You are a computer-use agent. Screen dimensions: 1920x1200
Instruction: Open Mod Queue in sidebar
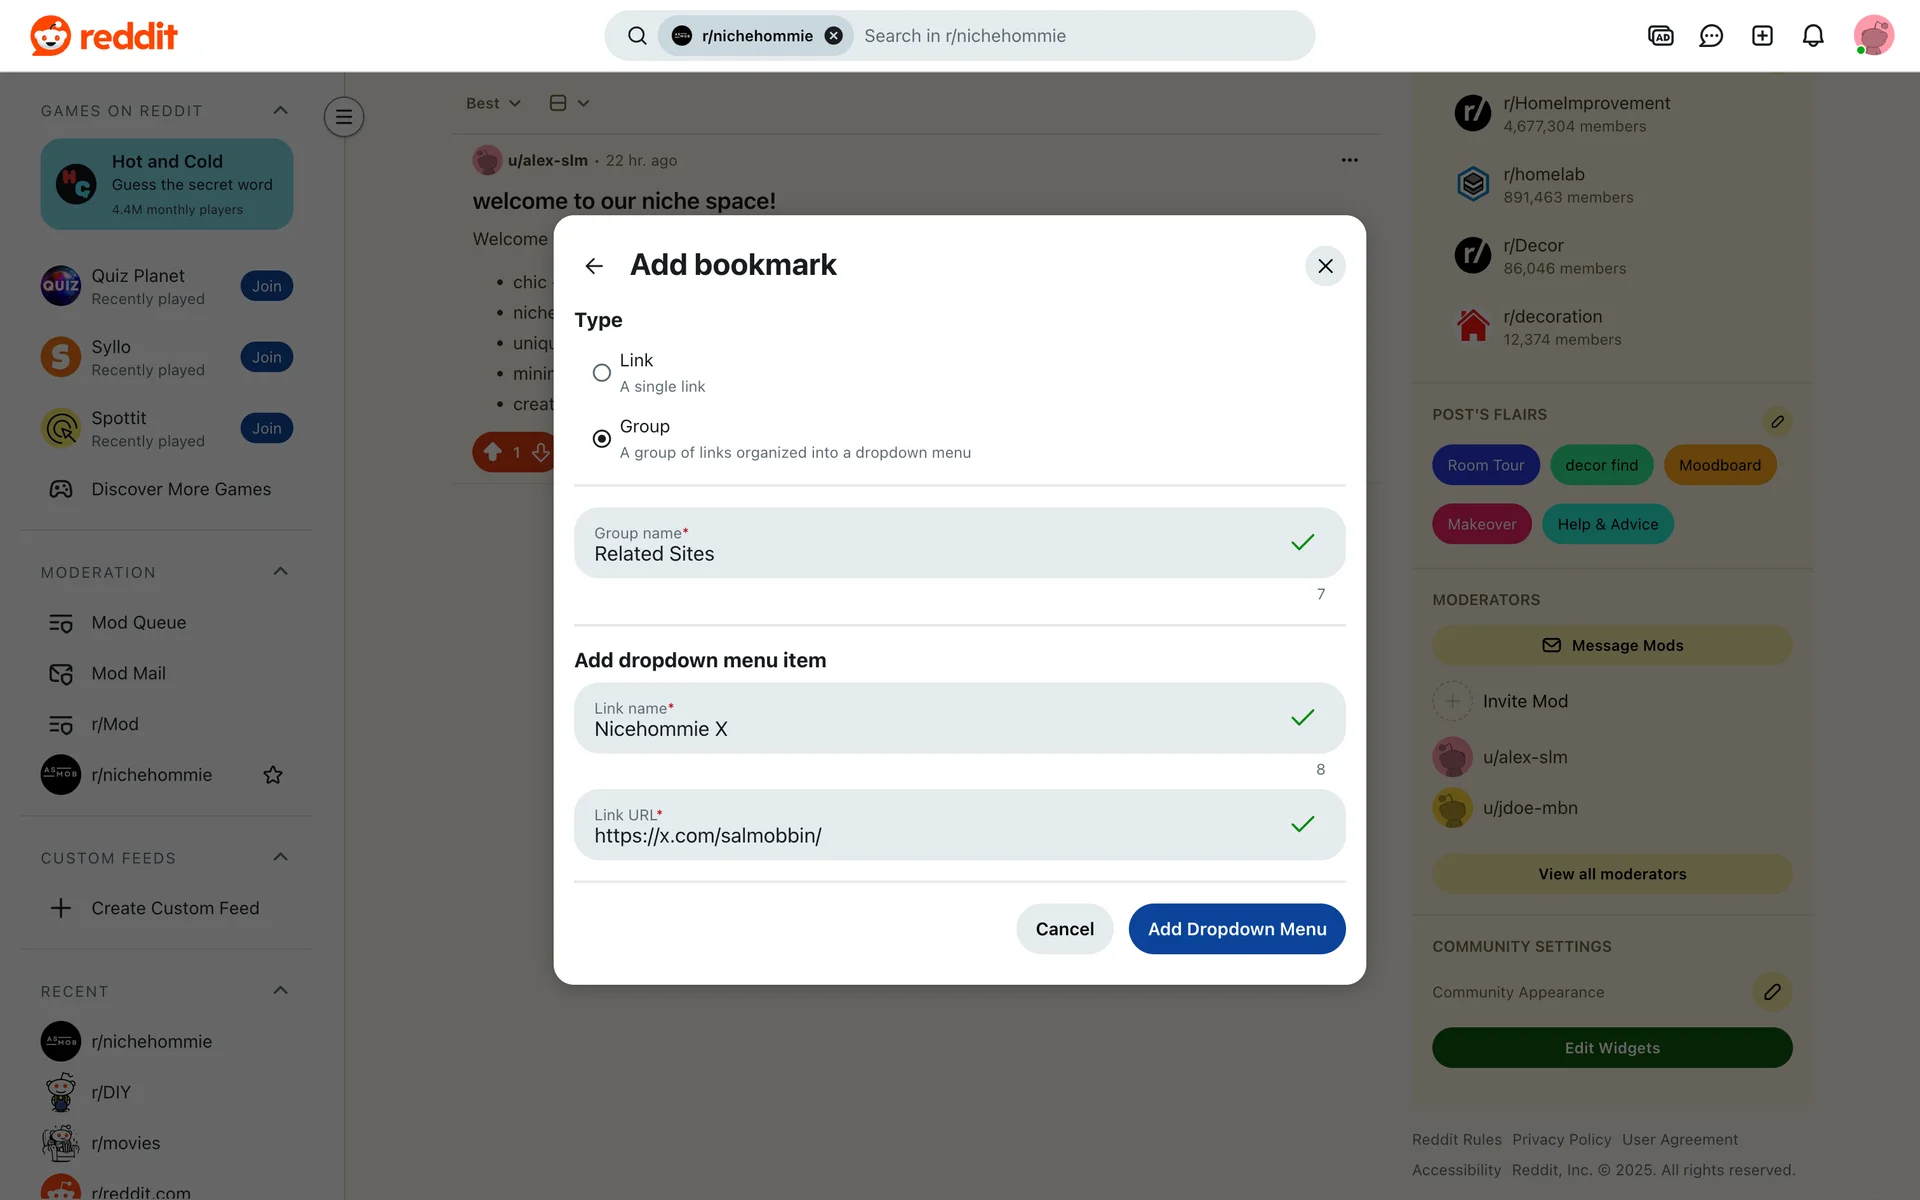139,623
